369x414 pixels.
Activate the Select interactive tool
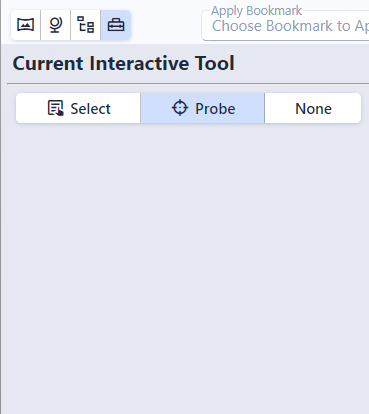78,108
